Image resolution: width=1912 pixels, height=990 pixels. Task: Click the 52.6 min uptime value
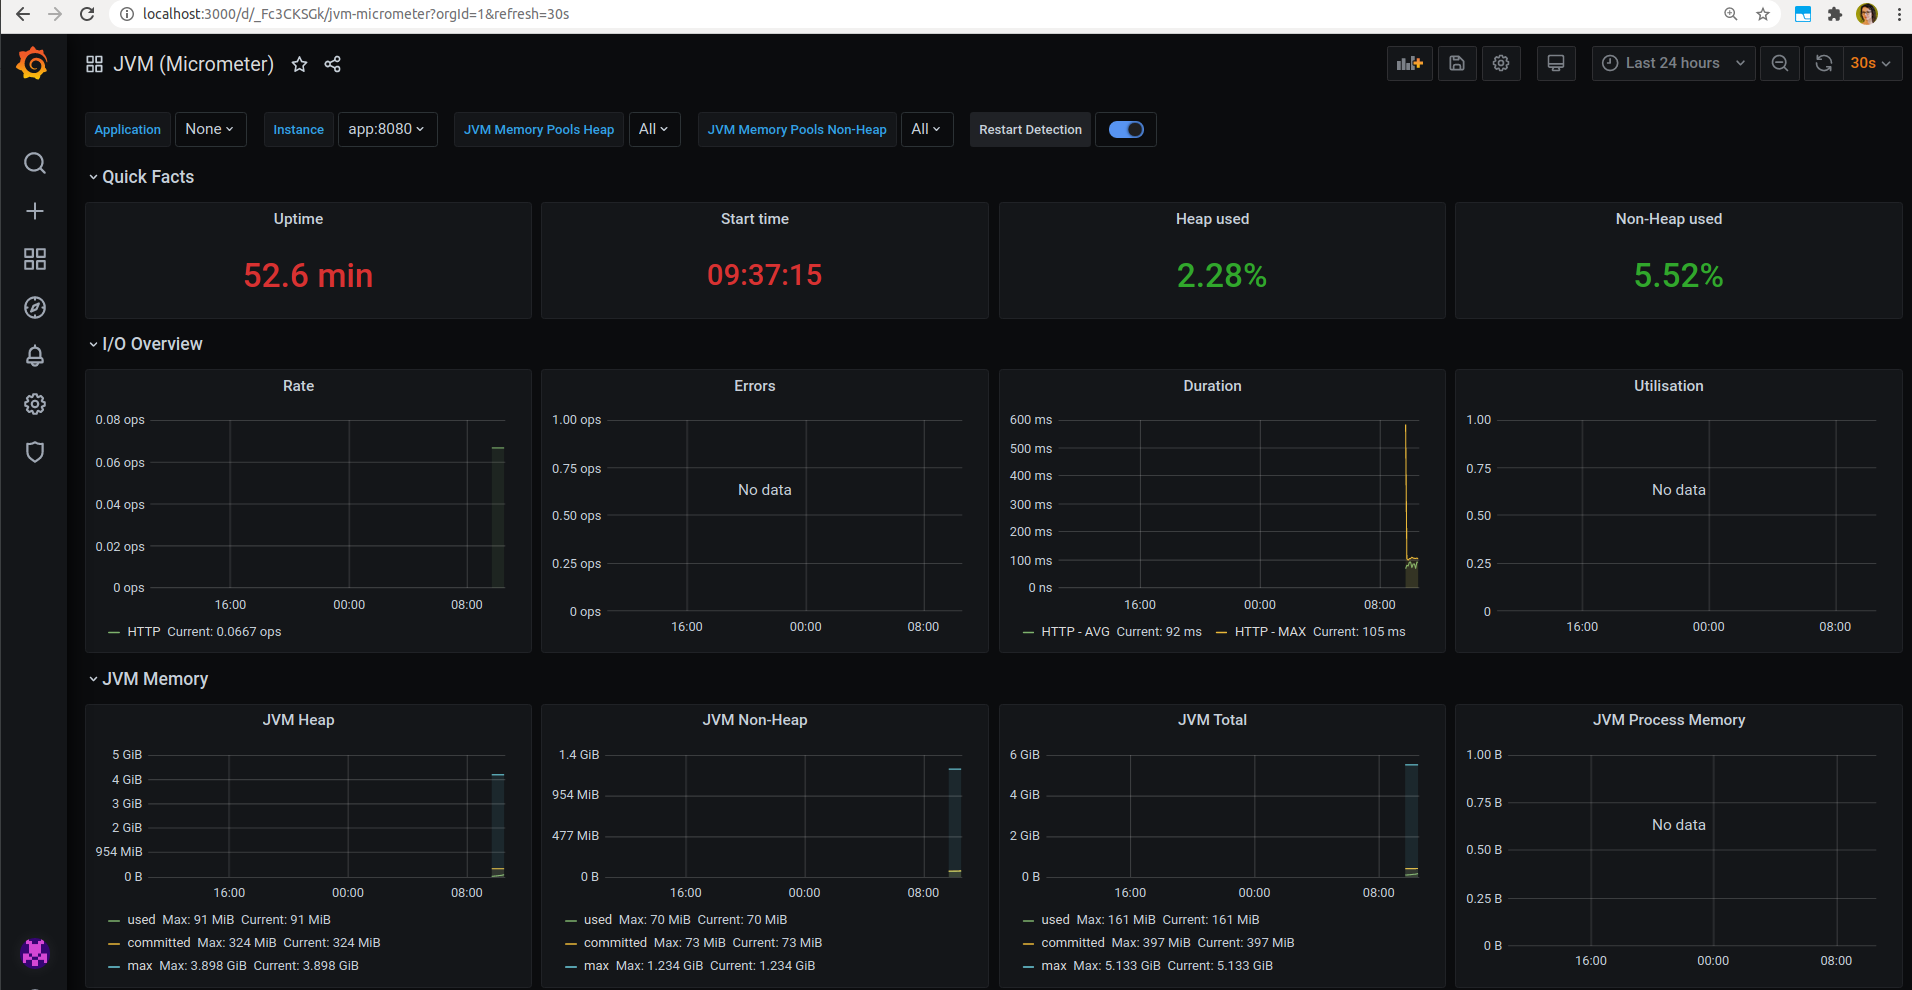pos(308,275)
